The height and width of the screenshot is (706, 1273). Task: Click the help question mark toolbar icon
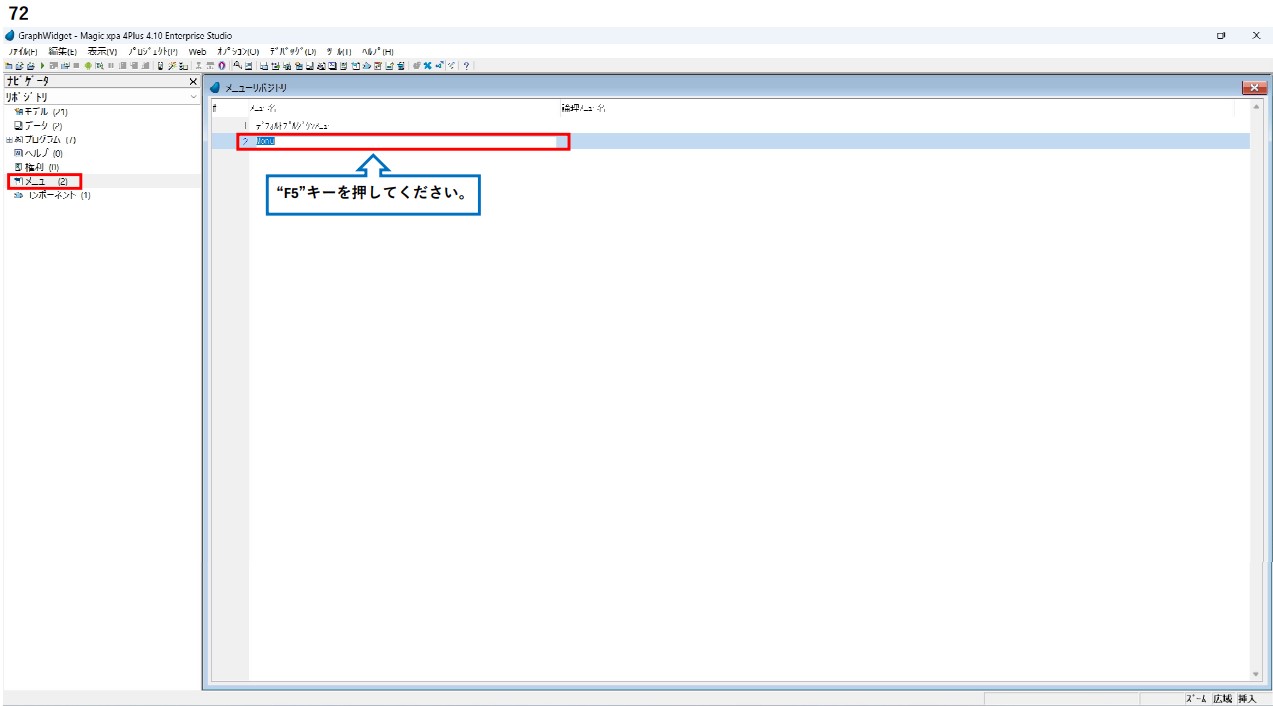466,66
